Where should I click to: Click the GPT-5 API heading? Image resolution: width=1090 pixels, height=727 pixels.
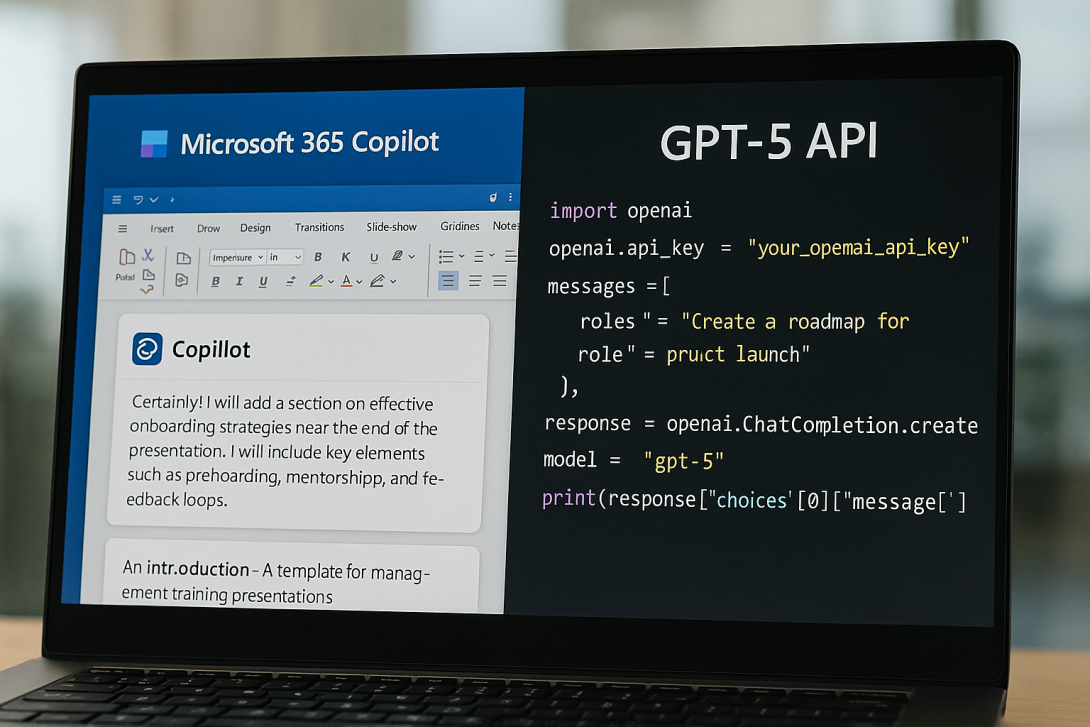[768, 142]
